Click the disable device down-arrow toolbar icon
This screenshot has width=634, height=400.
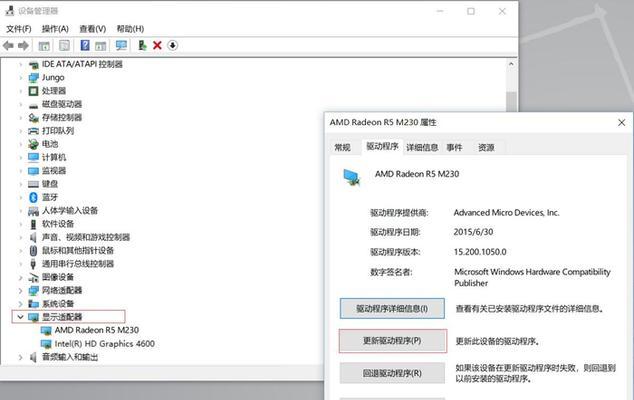click(172, 45)
